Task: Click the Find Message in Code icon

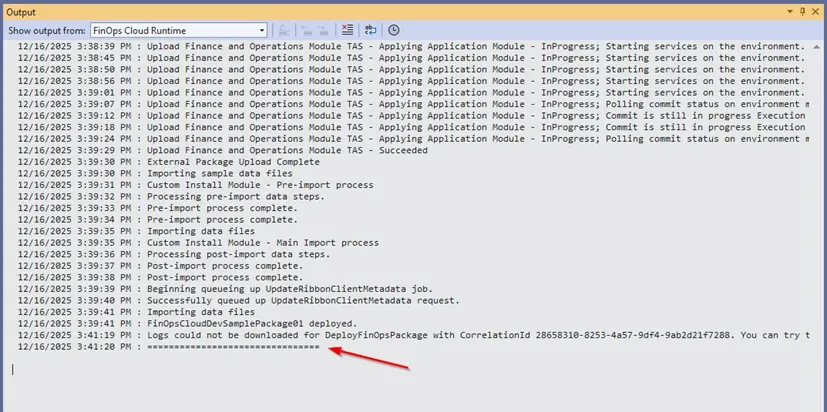Action: pyautogui.click(x=284, y=31)
